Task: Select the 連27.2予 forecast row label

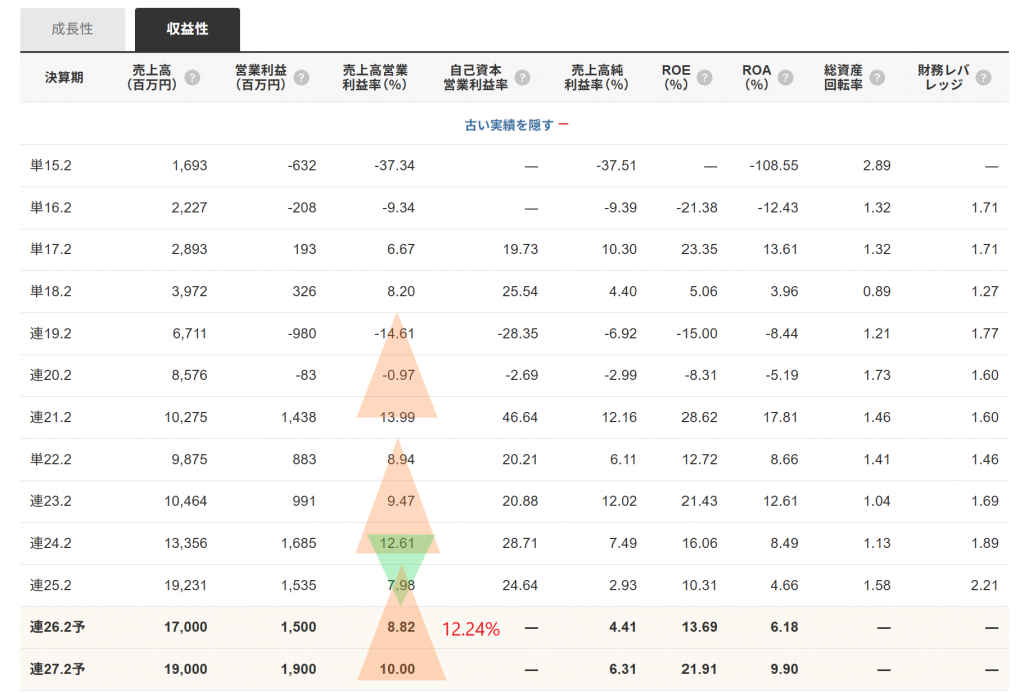Action: coord(57,669)
